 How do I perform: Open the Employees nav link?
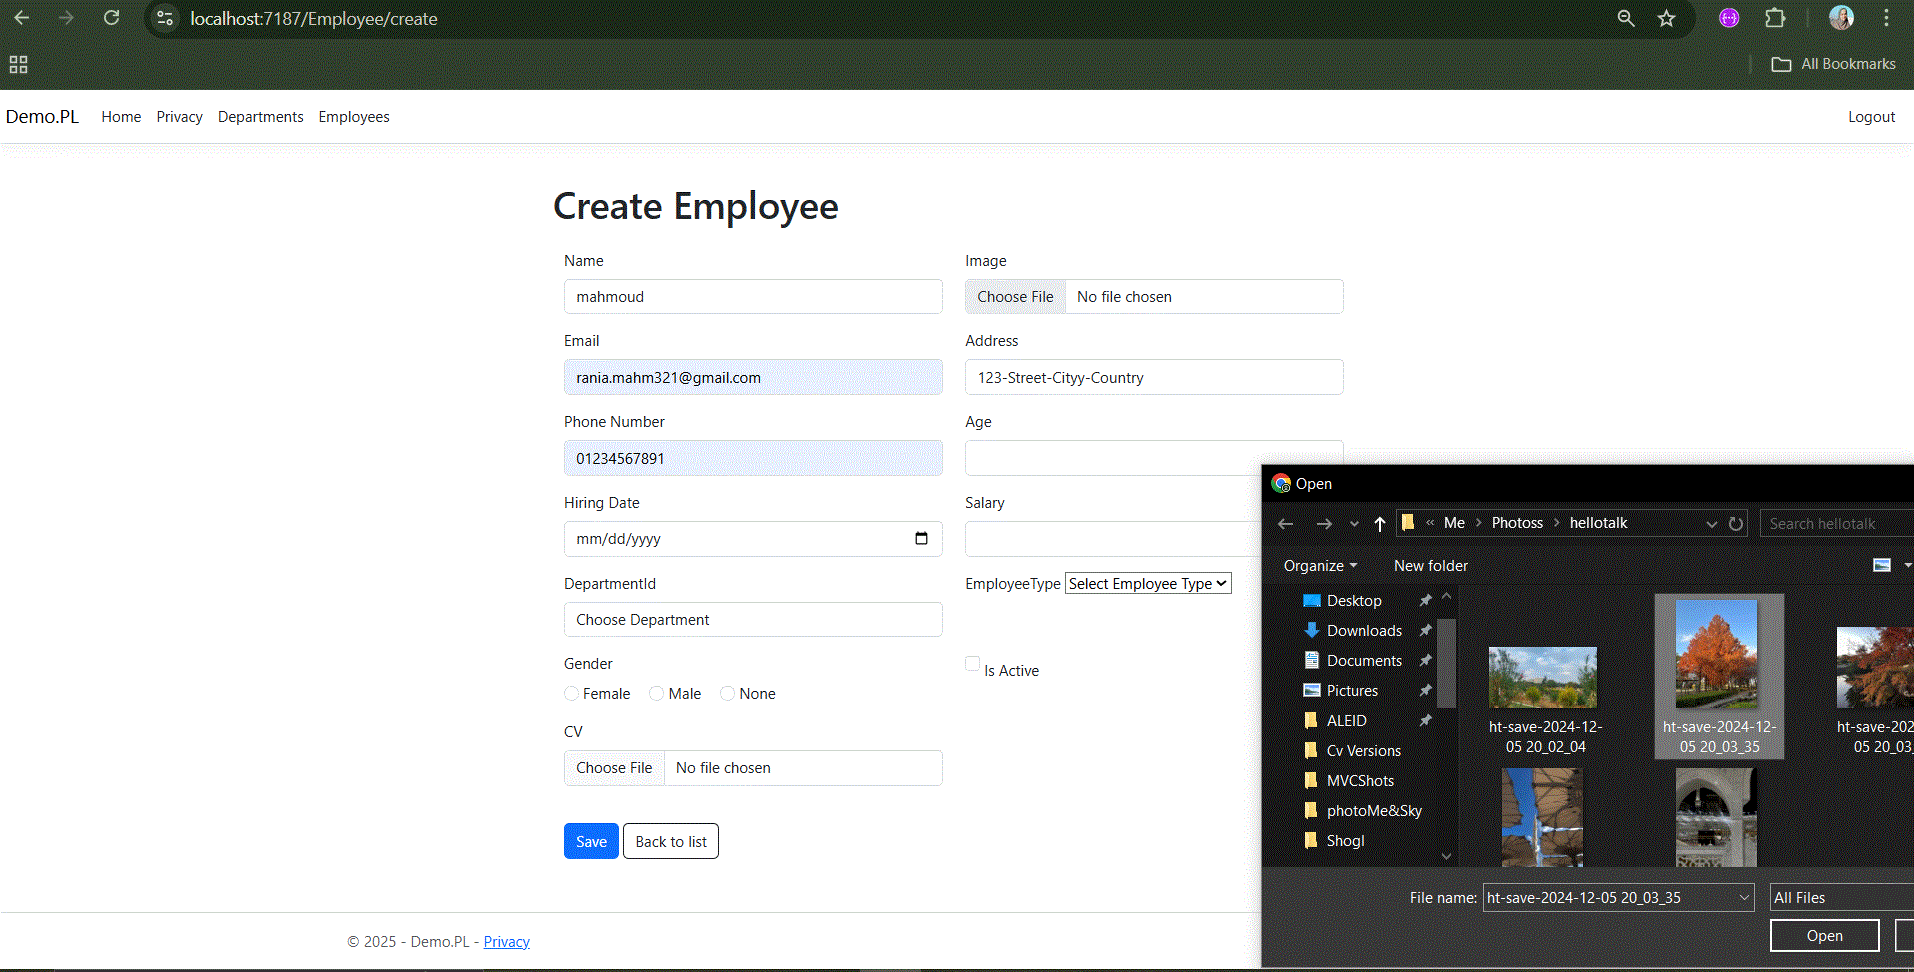[354, 117]
